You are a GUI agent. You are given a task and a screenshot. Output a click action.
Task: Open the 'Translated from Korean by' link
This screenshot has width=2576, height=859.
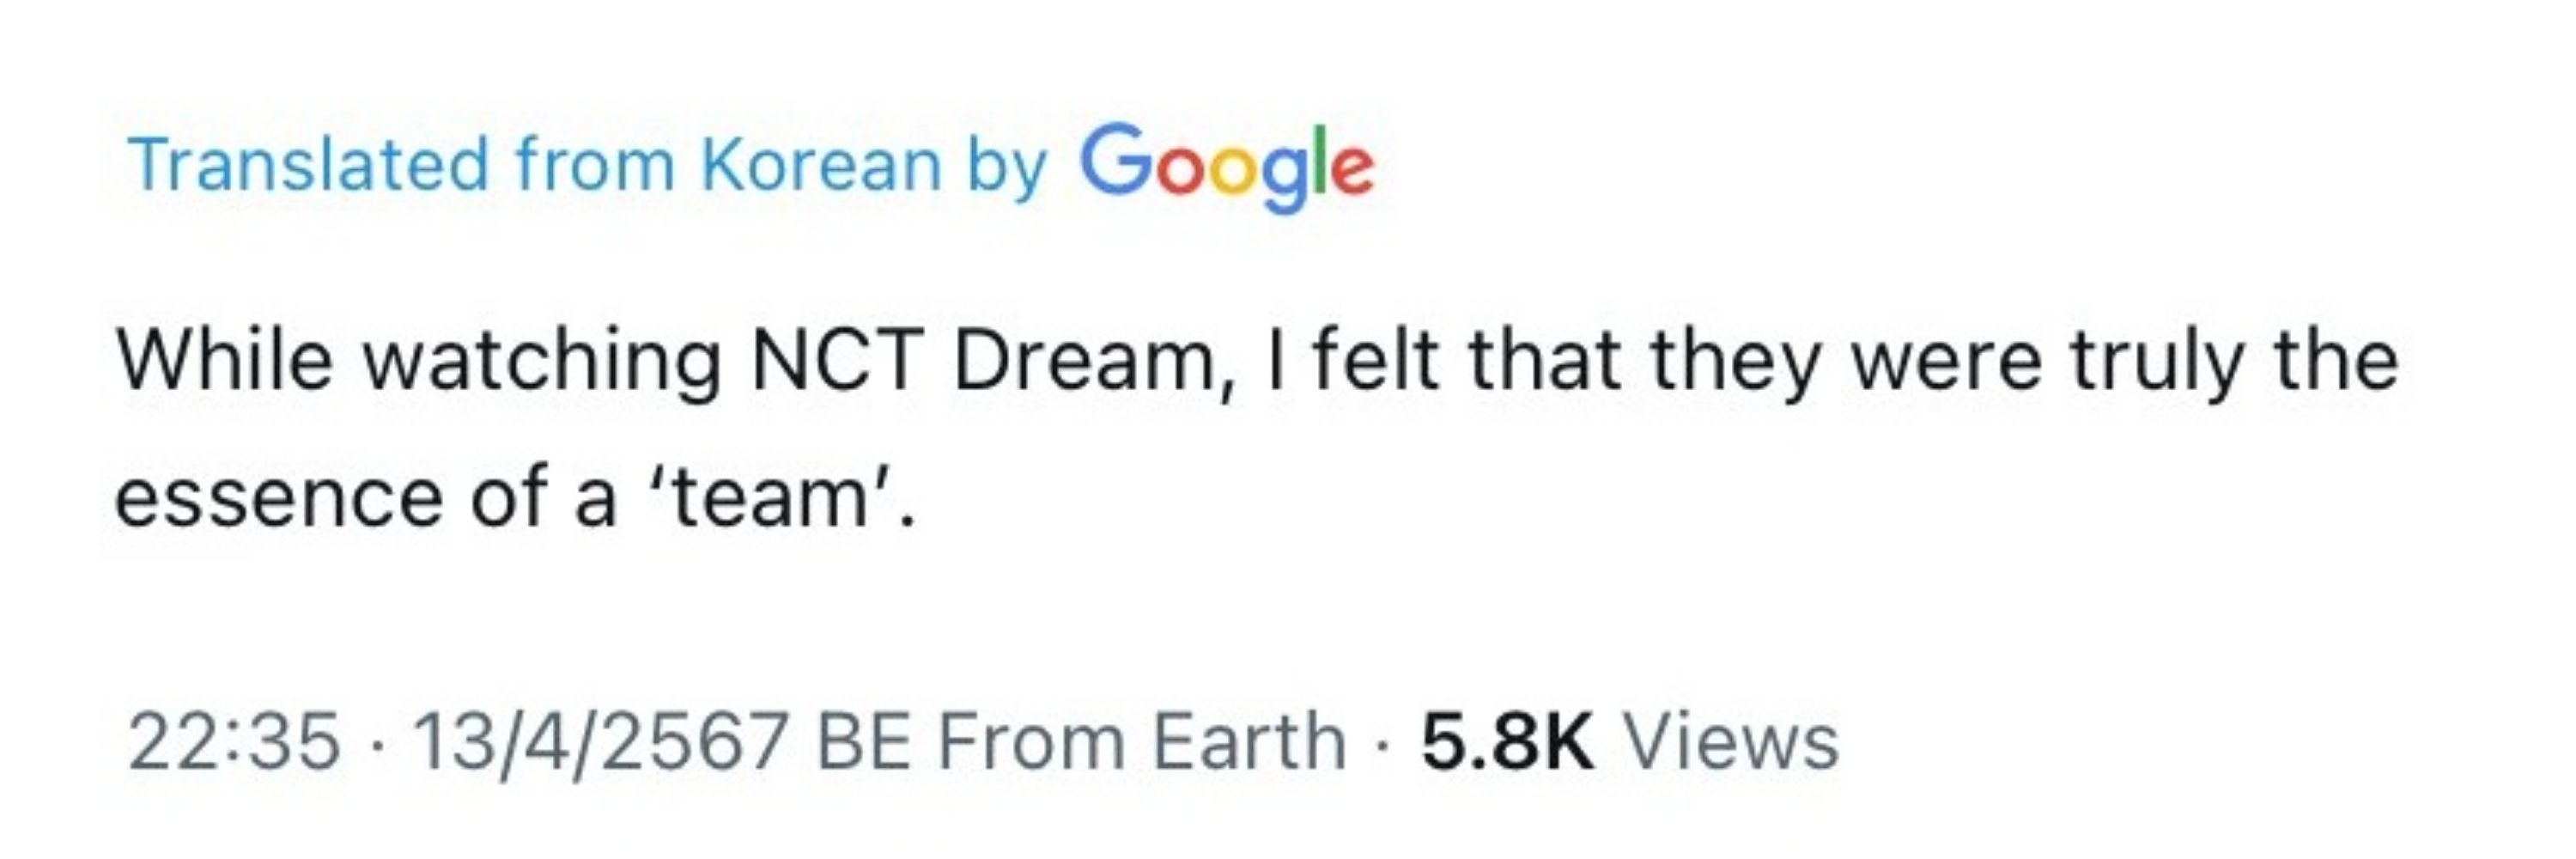(x=587, y=165)
